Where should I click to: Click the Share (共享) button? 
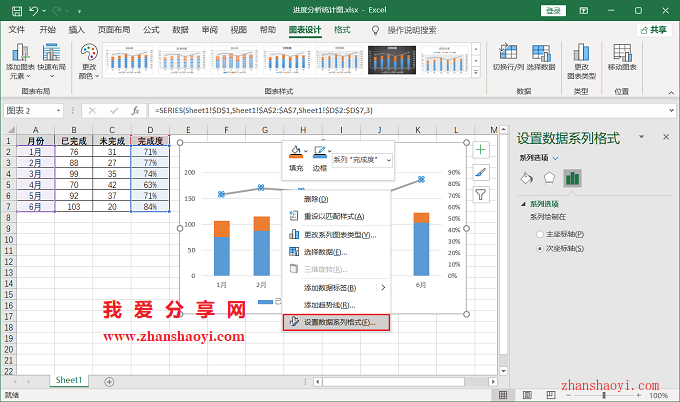(x=654, y=30)
